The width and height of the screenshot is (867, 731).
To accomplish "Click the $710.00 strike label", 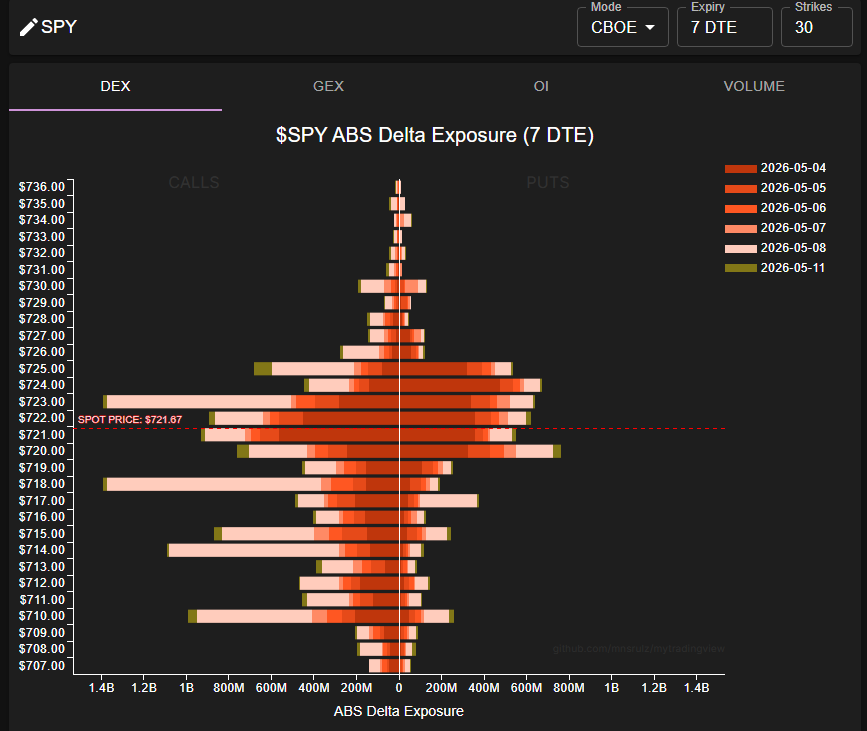I will pyautogui.click(x=42, y=616).
